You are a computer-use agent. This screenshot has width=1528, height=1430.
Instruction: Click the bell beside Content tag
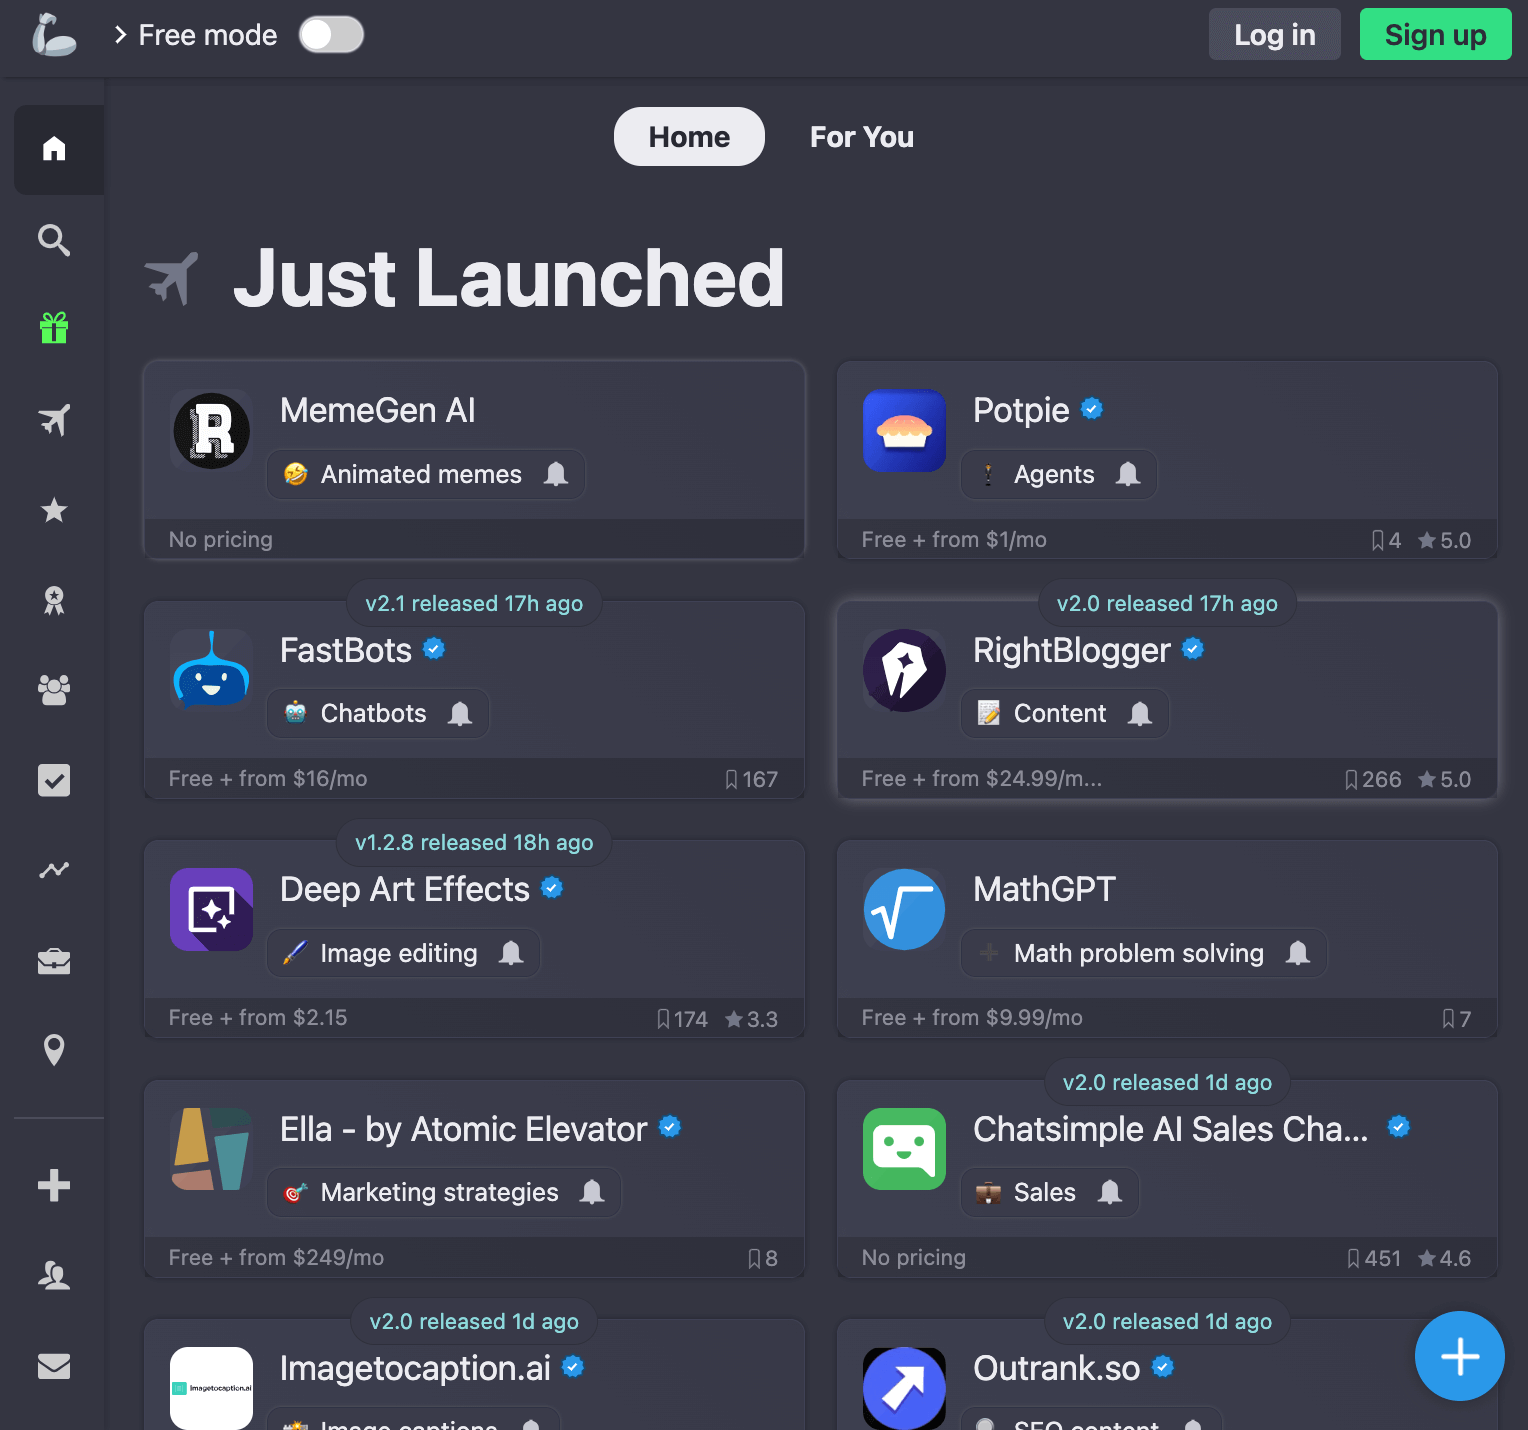[1140, 713]
